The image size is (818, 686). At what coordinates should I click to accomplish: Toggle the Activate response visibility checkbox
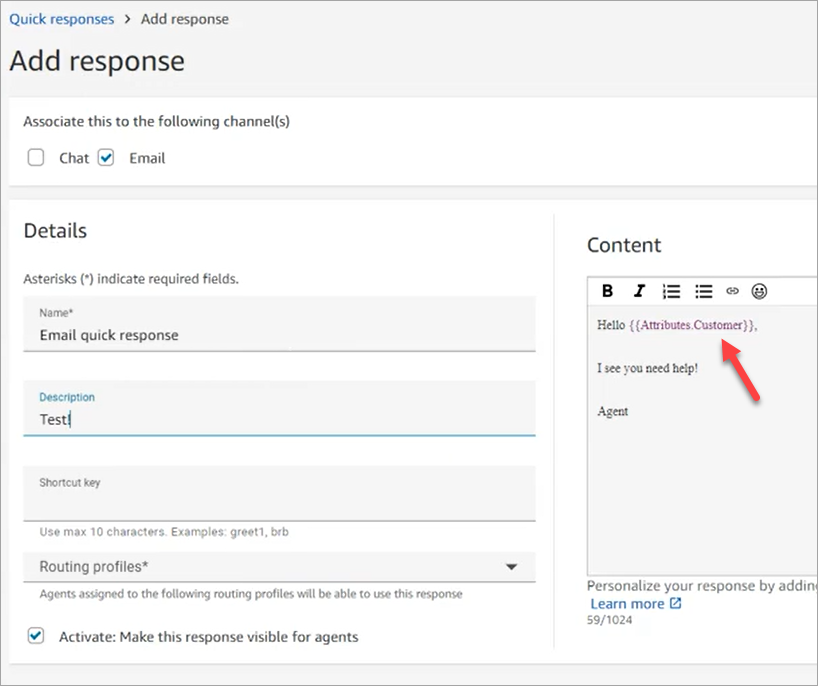tap(36, 636)
